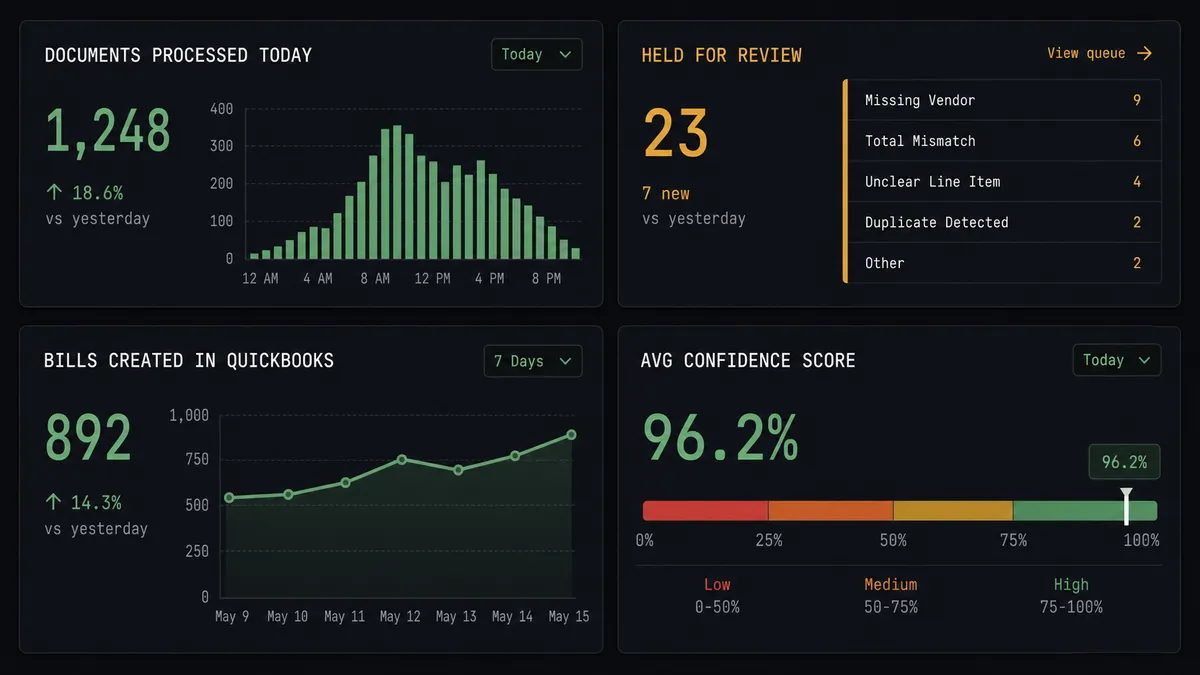Screen dimensions: 1200x675
Task: Click the 4 PM axis label on the bar chart
Action: [490, 278]
